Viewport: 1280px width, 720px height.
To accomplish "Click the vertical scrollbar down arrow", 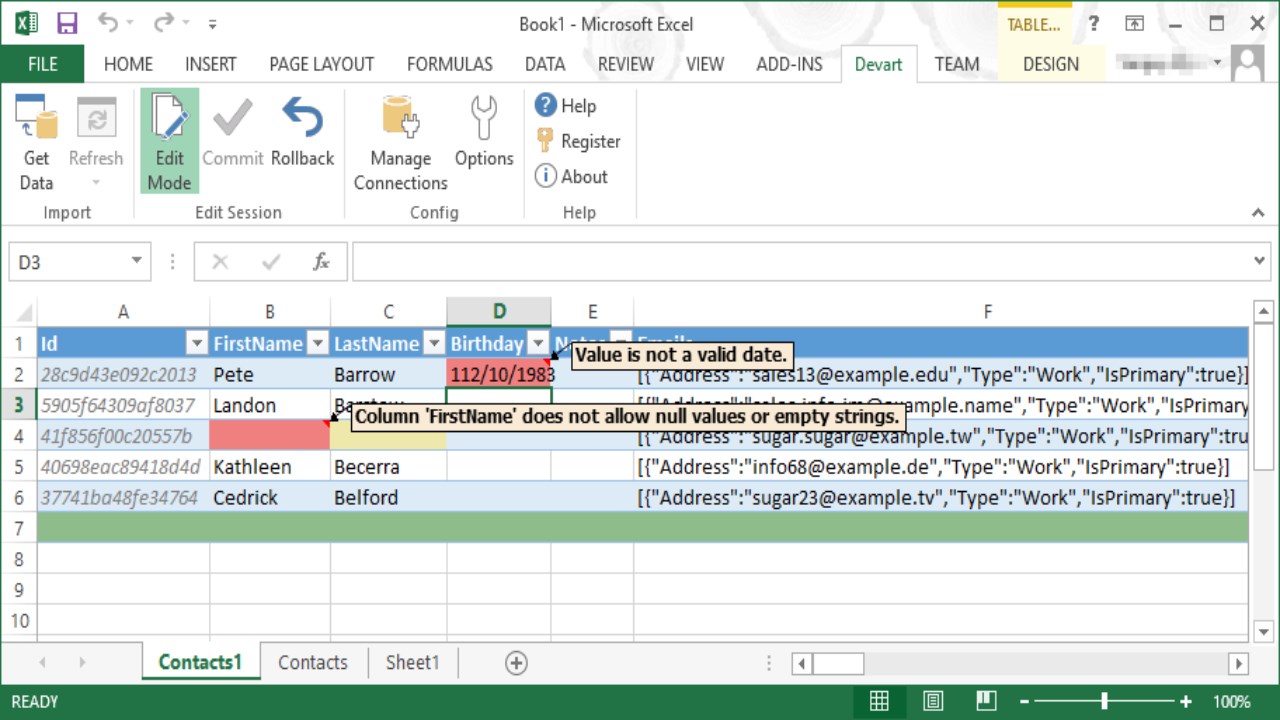I will [1264, 631].
